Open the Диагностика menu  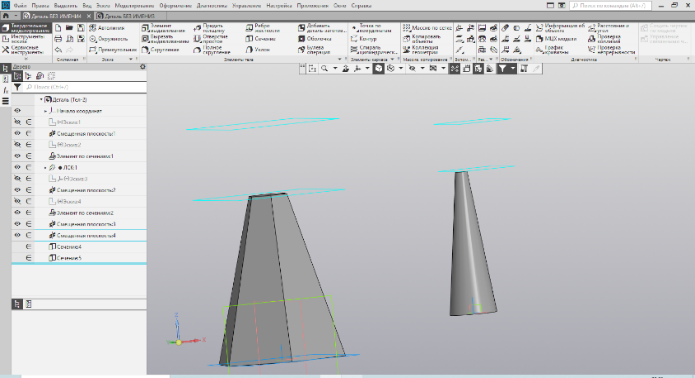(211, 6)
